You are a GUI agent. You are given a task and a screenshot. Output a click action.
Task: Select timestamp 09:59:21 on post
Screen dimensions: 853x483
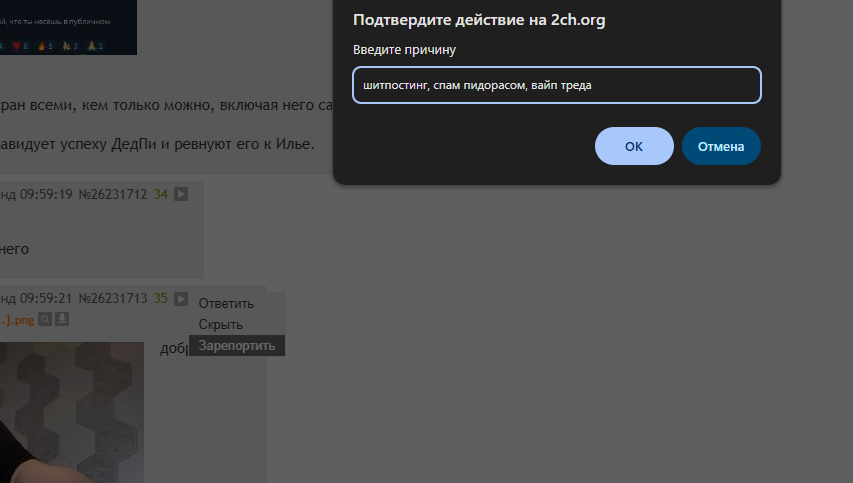tap(46, 299)
